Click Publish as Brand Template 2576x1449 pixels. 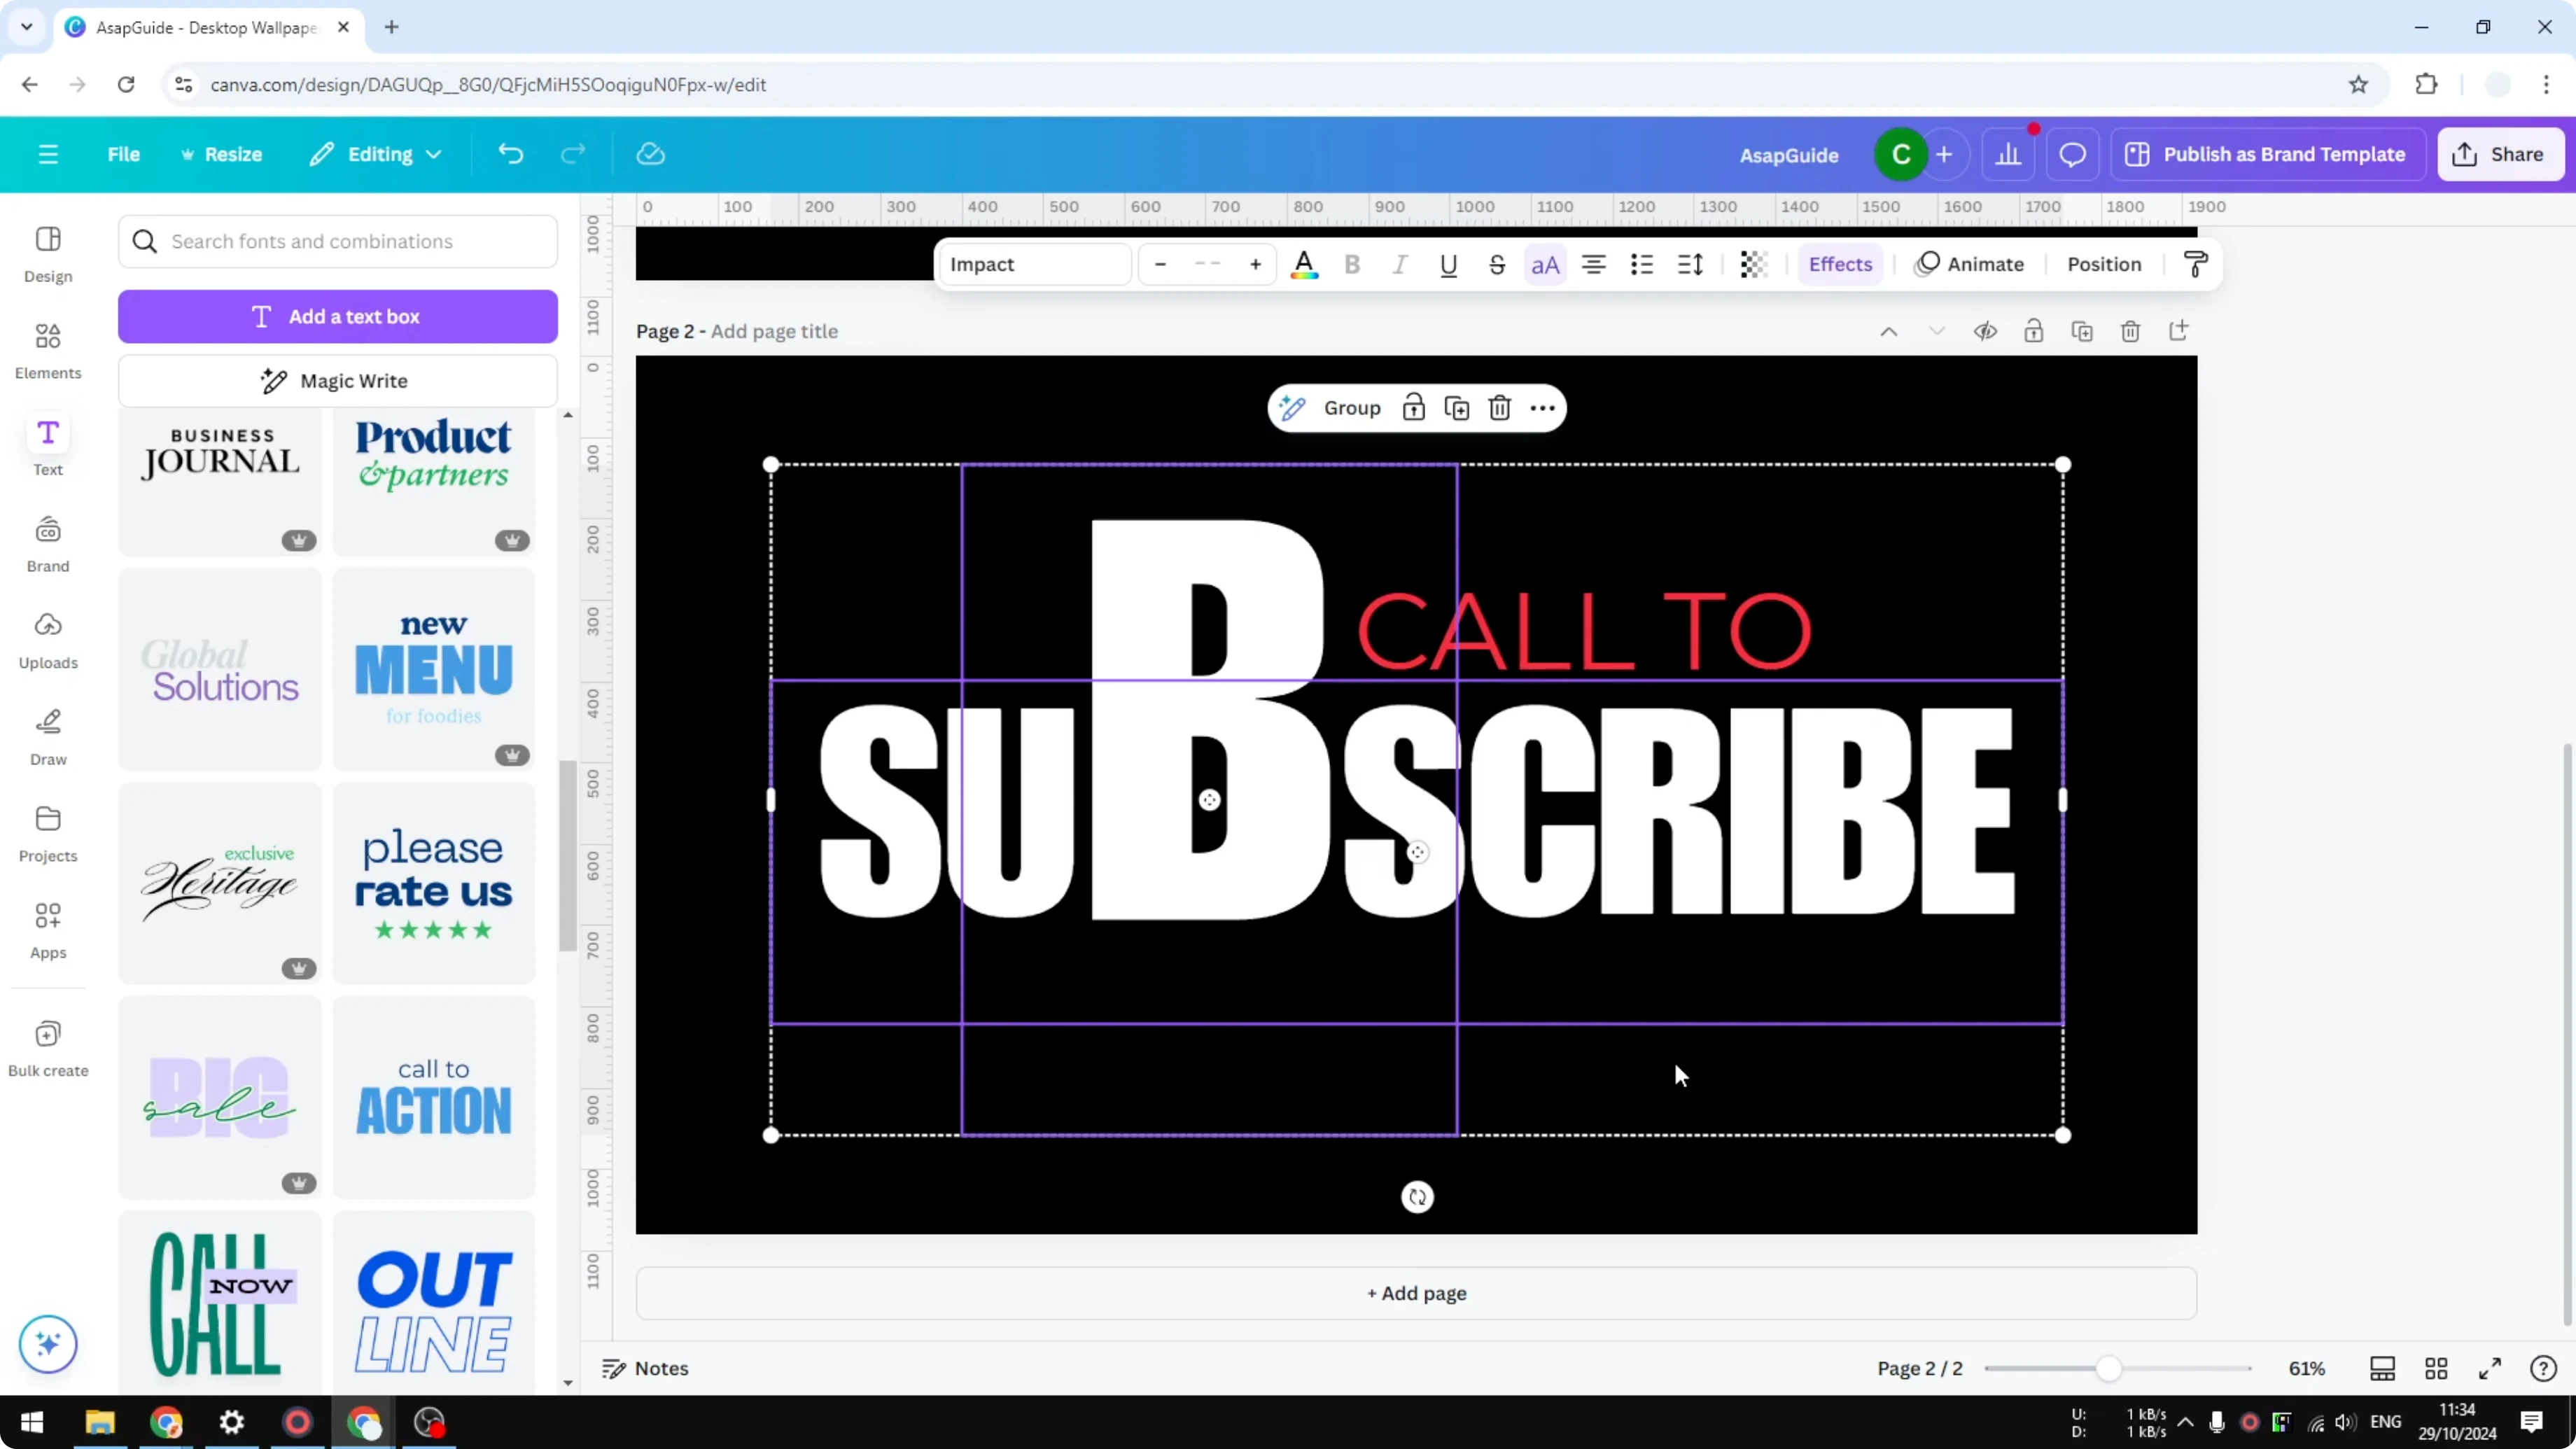[2268, 153]
